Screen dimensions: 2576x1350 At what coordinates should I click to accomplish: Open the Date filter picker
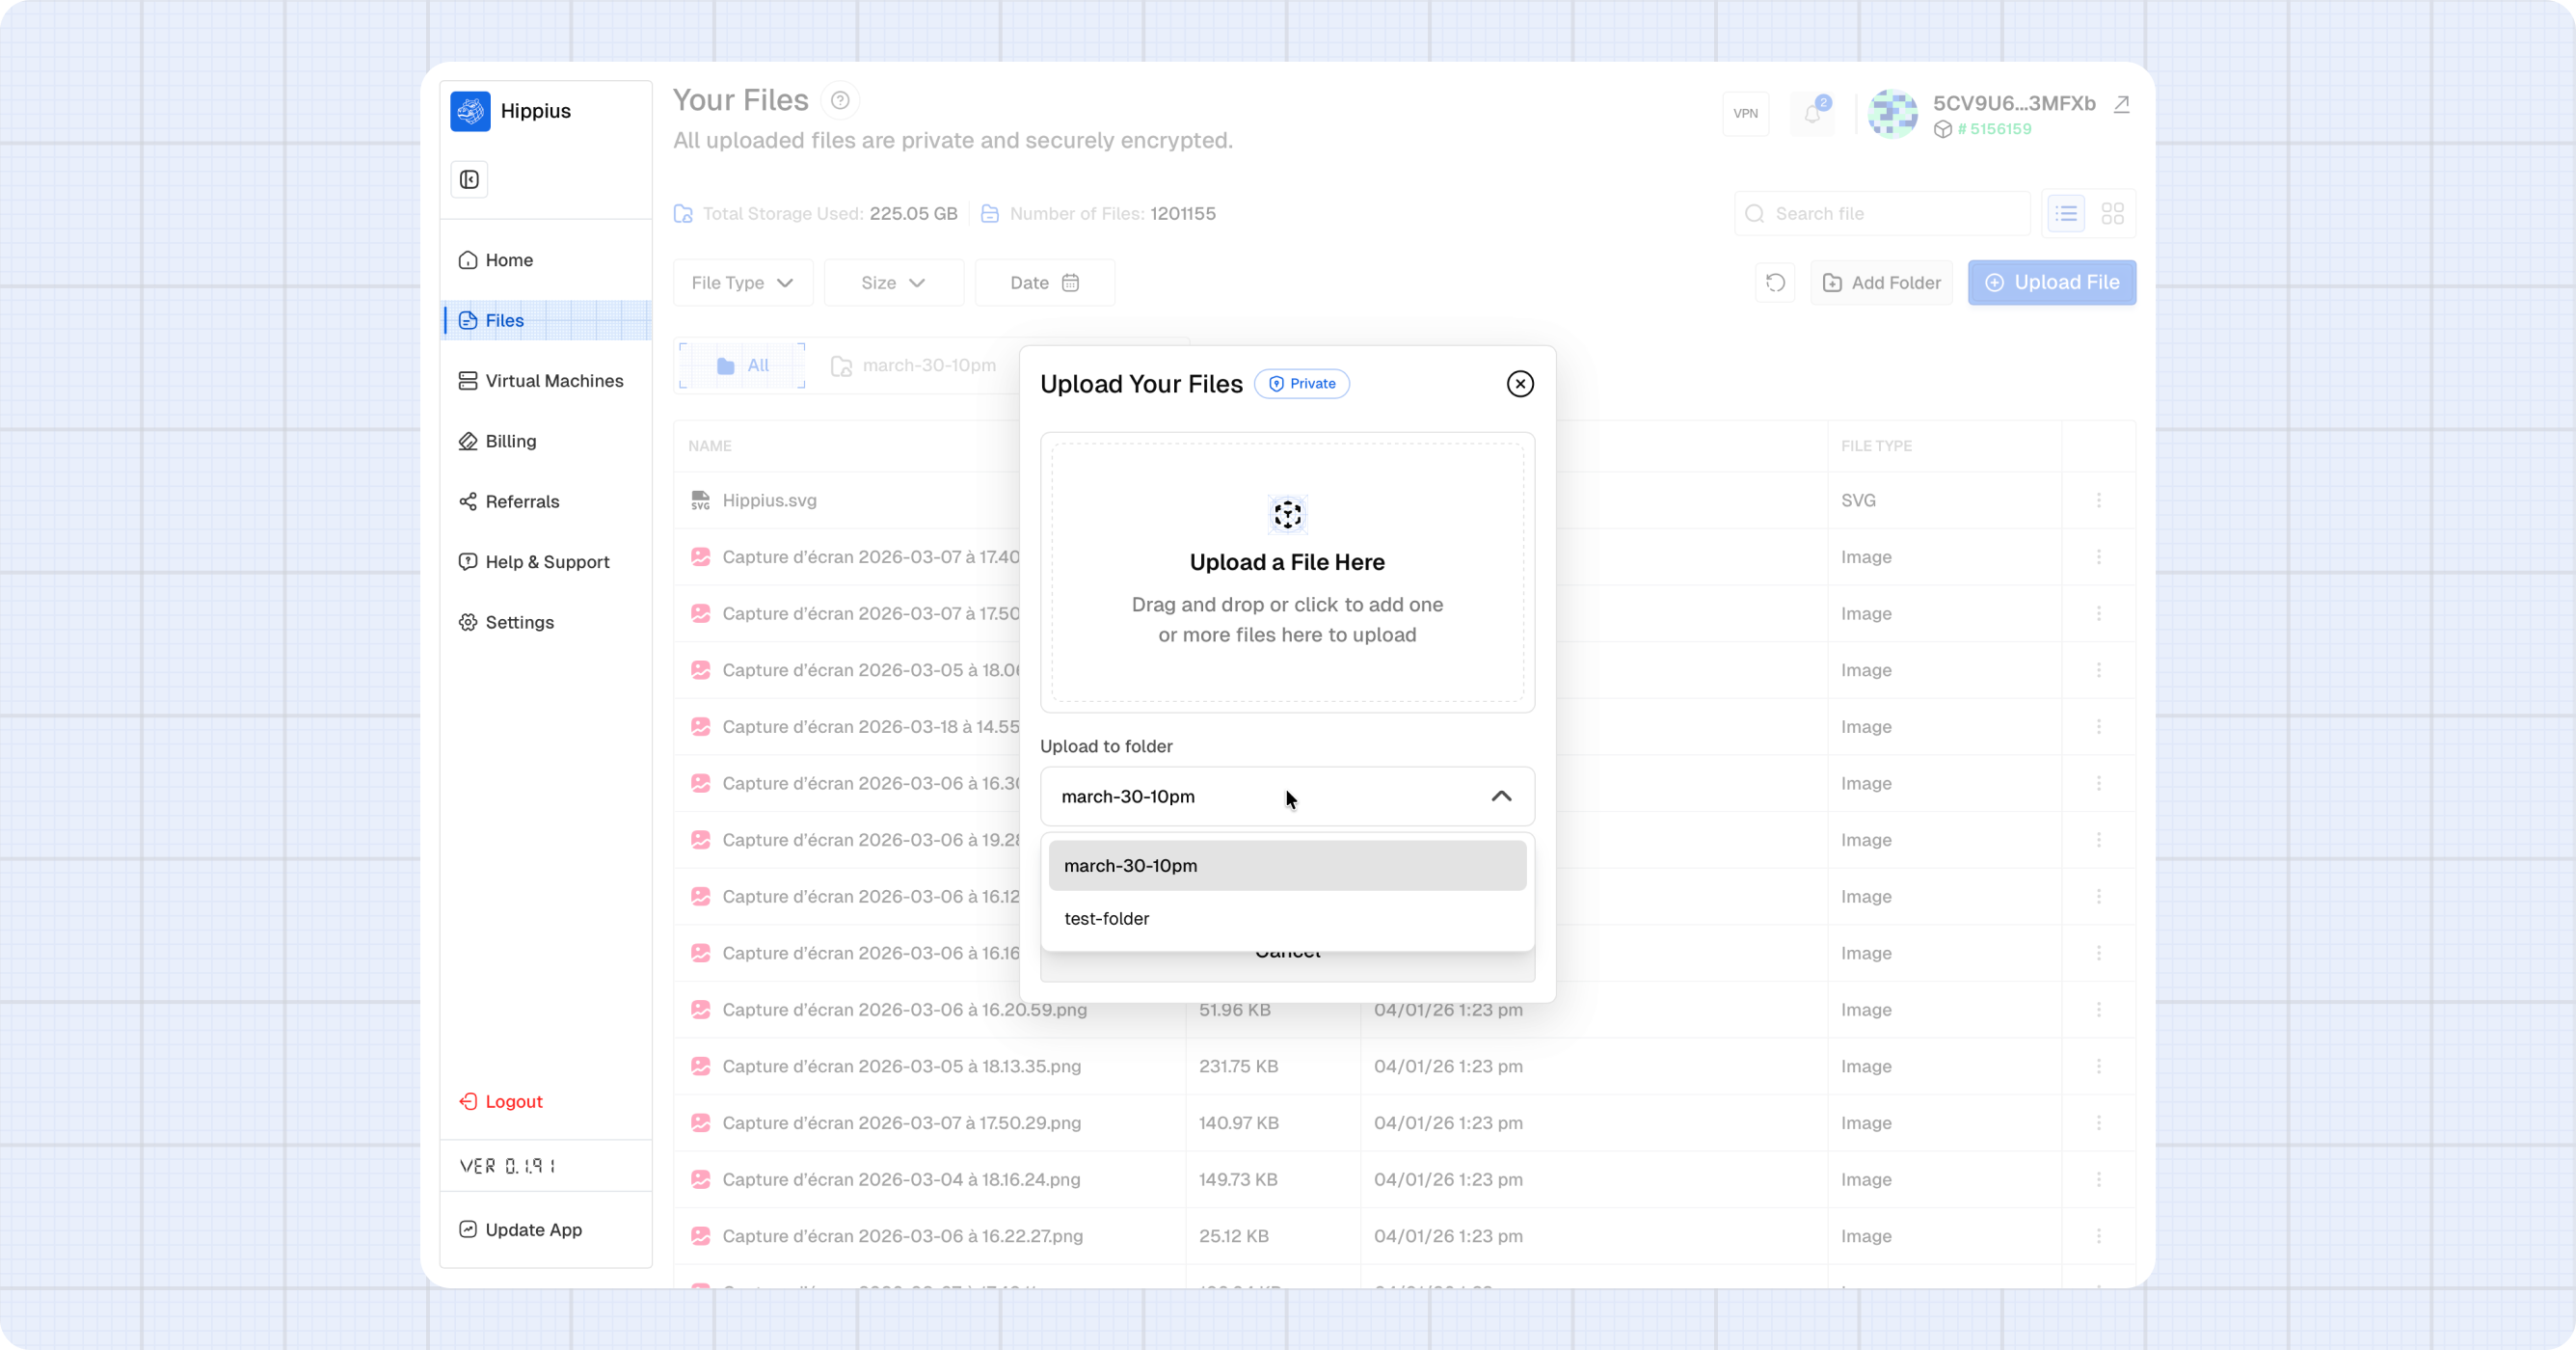(x=1044, y=283)
